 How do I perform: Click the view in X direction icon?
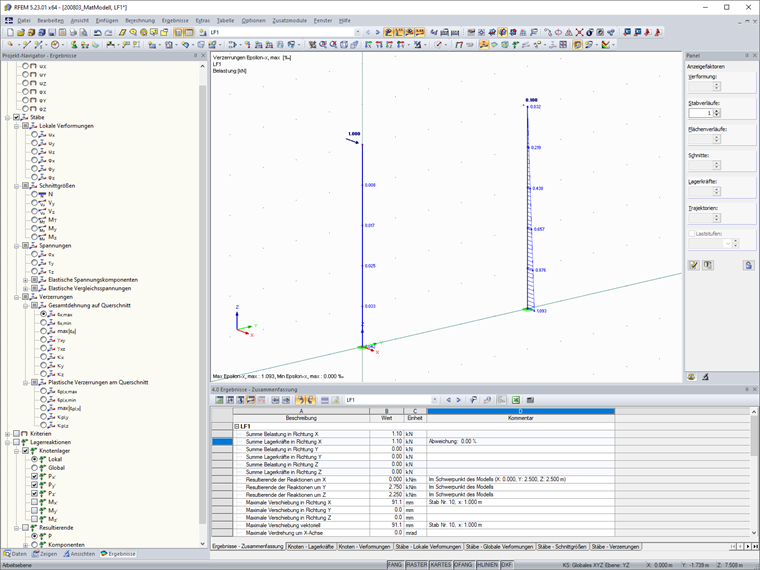pyautogui.click(x=368, y=45)
